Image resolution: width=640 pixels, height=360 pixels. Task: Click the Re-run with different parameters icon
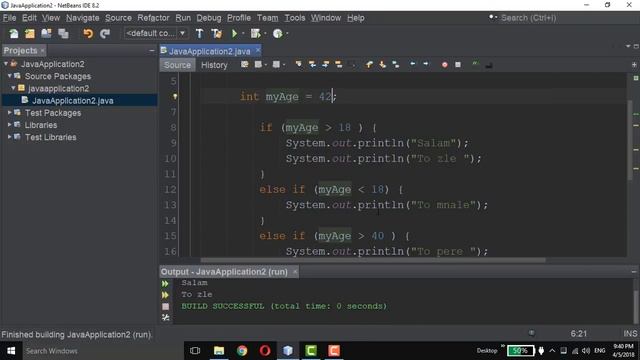coord(165,295)
